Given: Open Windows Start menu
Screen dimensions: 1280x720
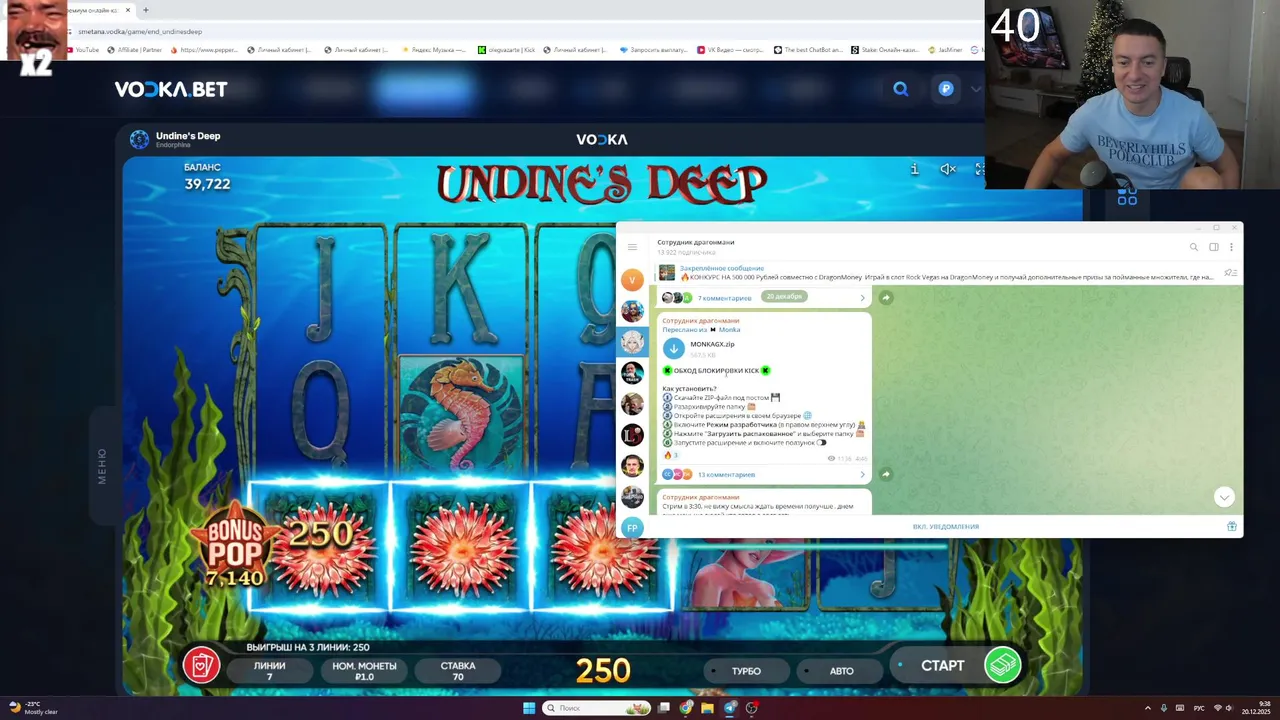Looking at the screenshot, I should point(529,708).
